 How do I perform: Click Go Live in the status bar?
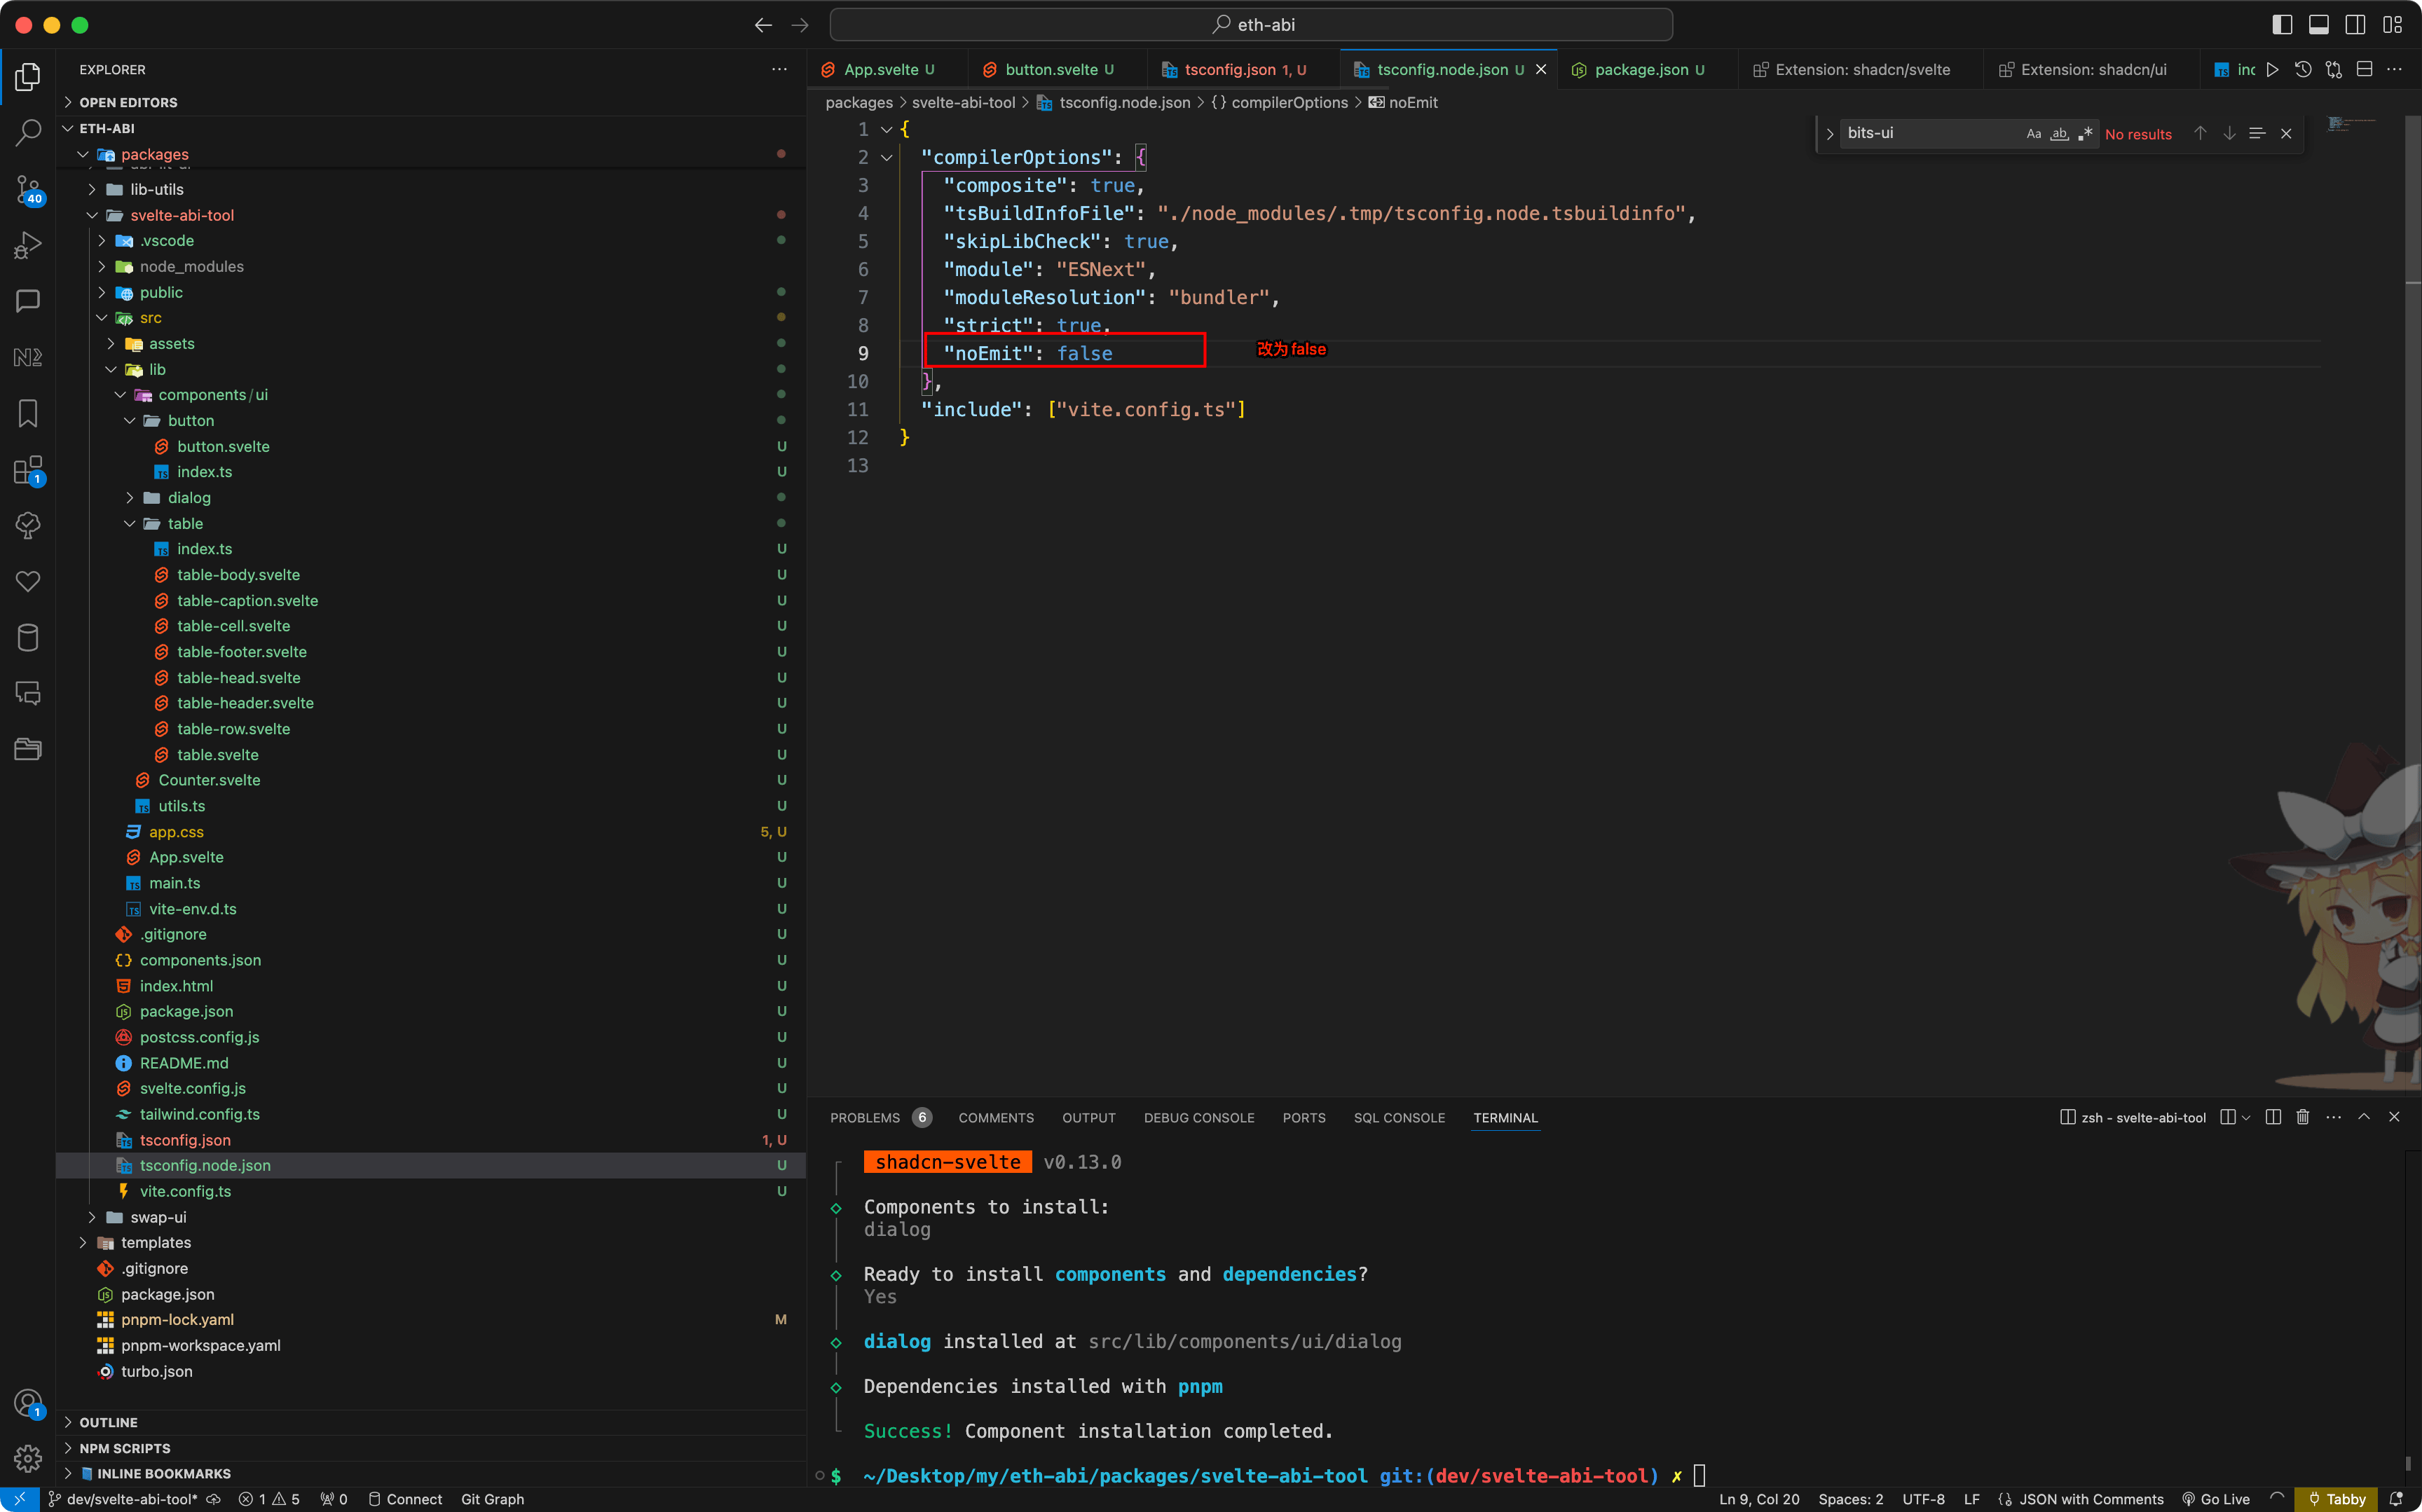tap(2216, 1499)
